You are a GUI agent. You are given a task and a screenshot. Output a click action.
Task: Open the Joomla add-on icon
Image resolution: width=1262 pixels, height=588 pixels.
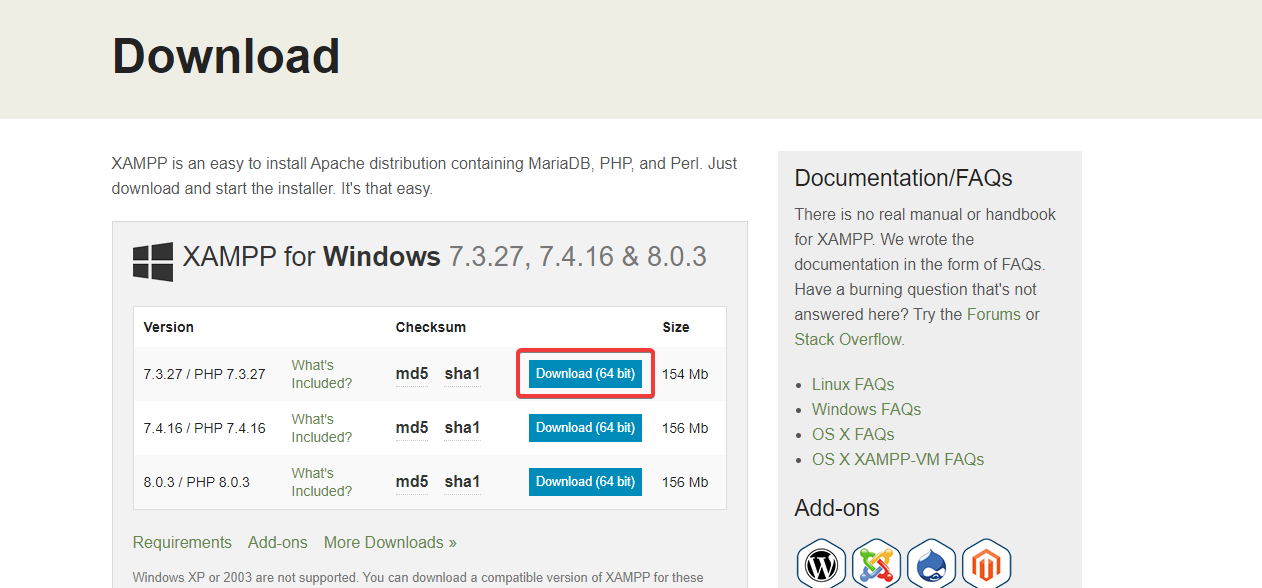pyautogui.click(x=877, y=564)
